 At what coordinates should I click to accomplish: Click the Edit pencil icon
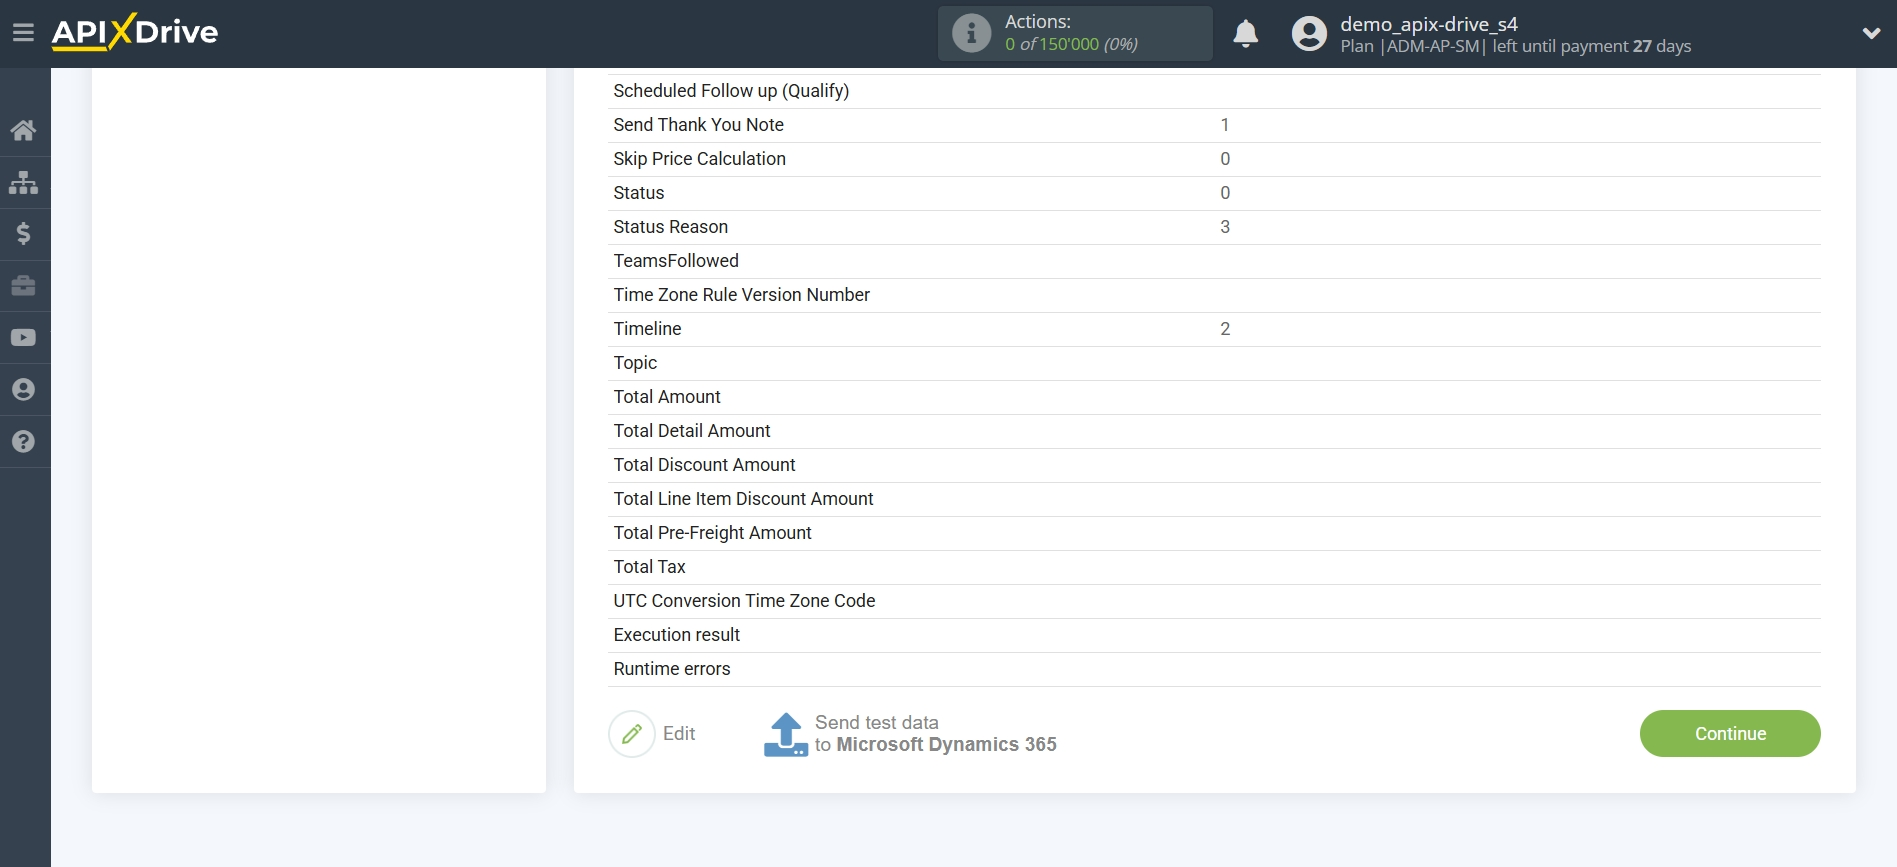point(632,734)
